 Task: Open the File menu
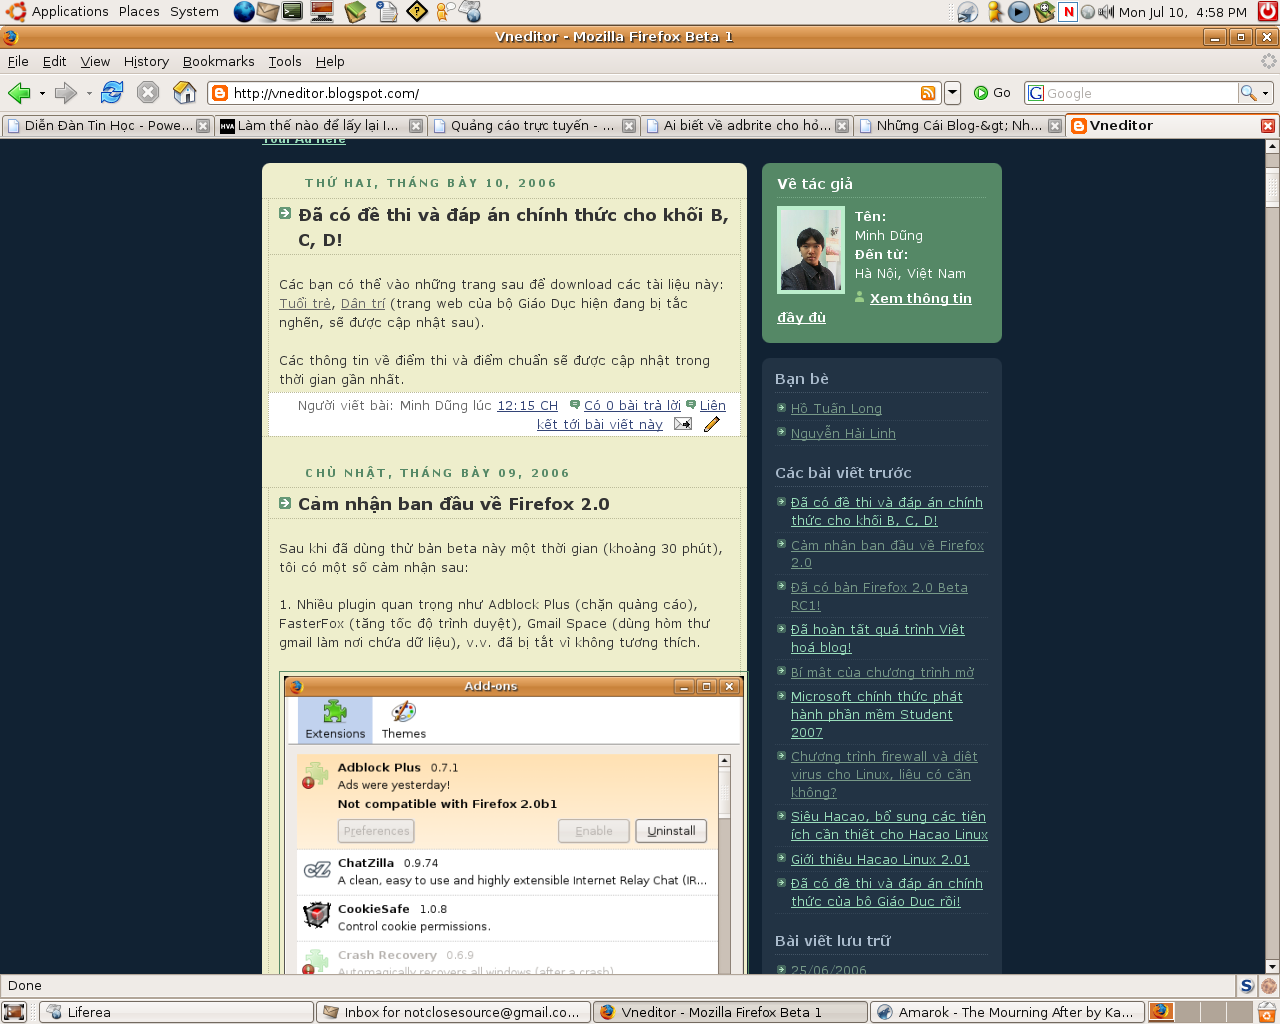point(18,62)
